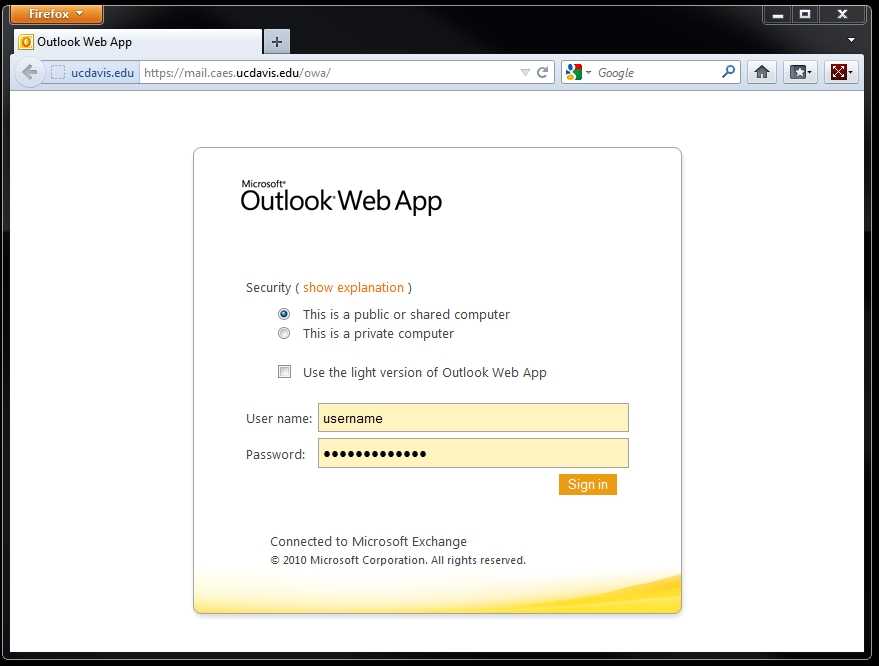
Task: Click the Outlook Web App logo heading
Action: coord(341,197)
